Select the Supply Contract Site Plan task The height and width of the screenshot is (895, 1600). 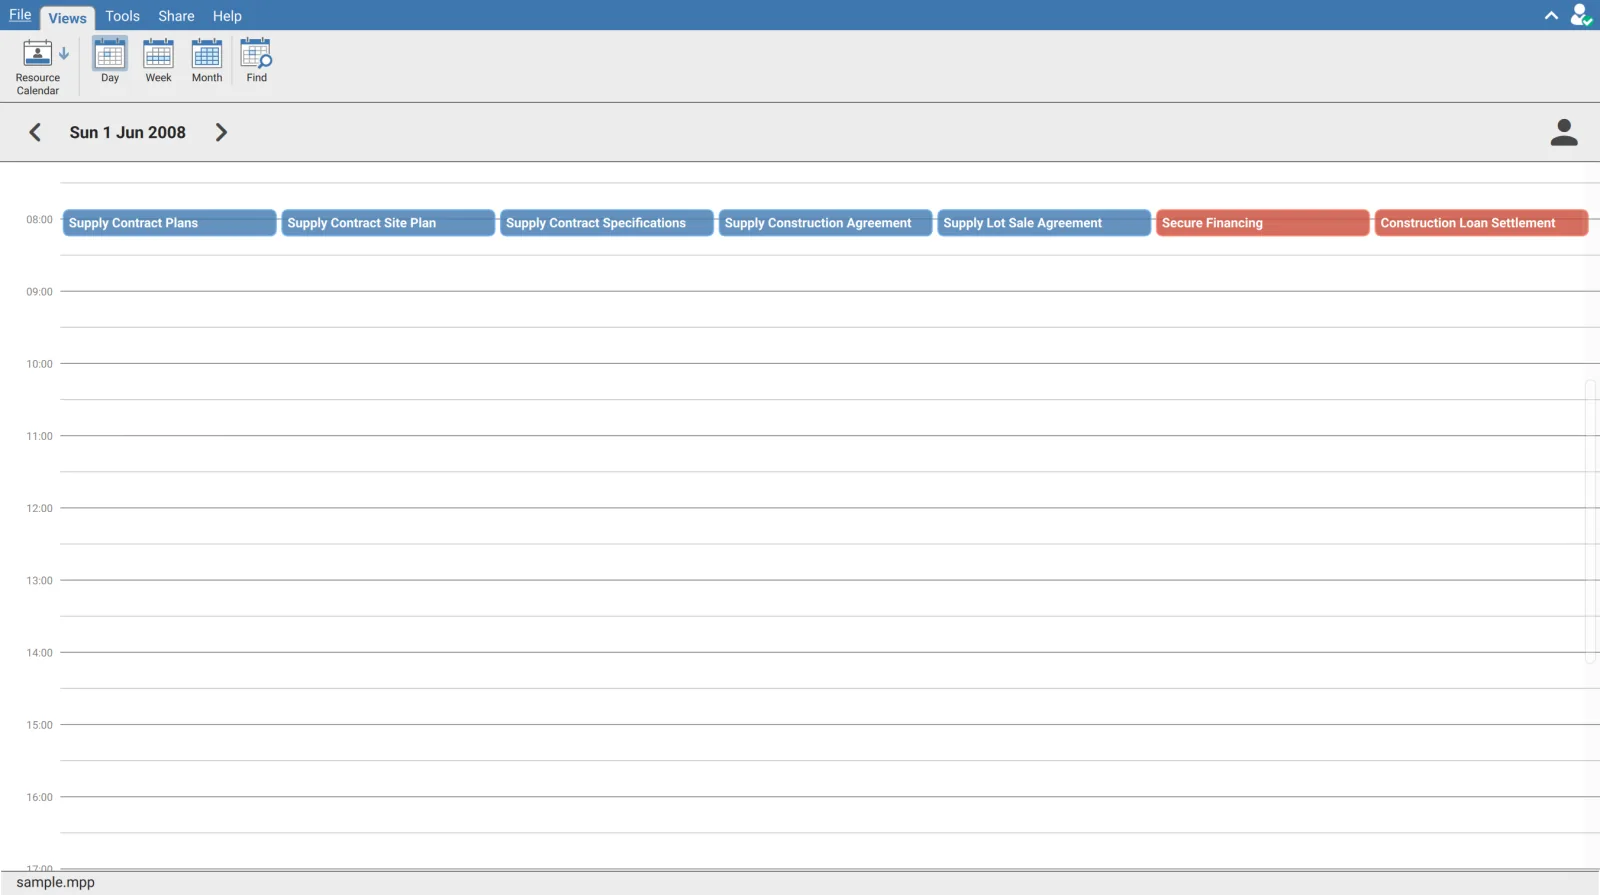[388, 223]
